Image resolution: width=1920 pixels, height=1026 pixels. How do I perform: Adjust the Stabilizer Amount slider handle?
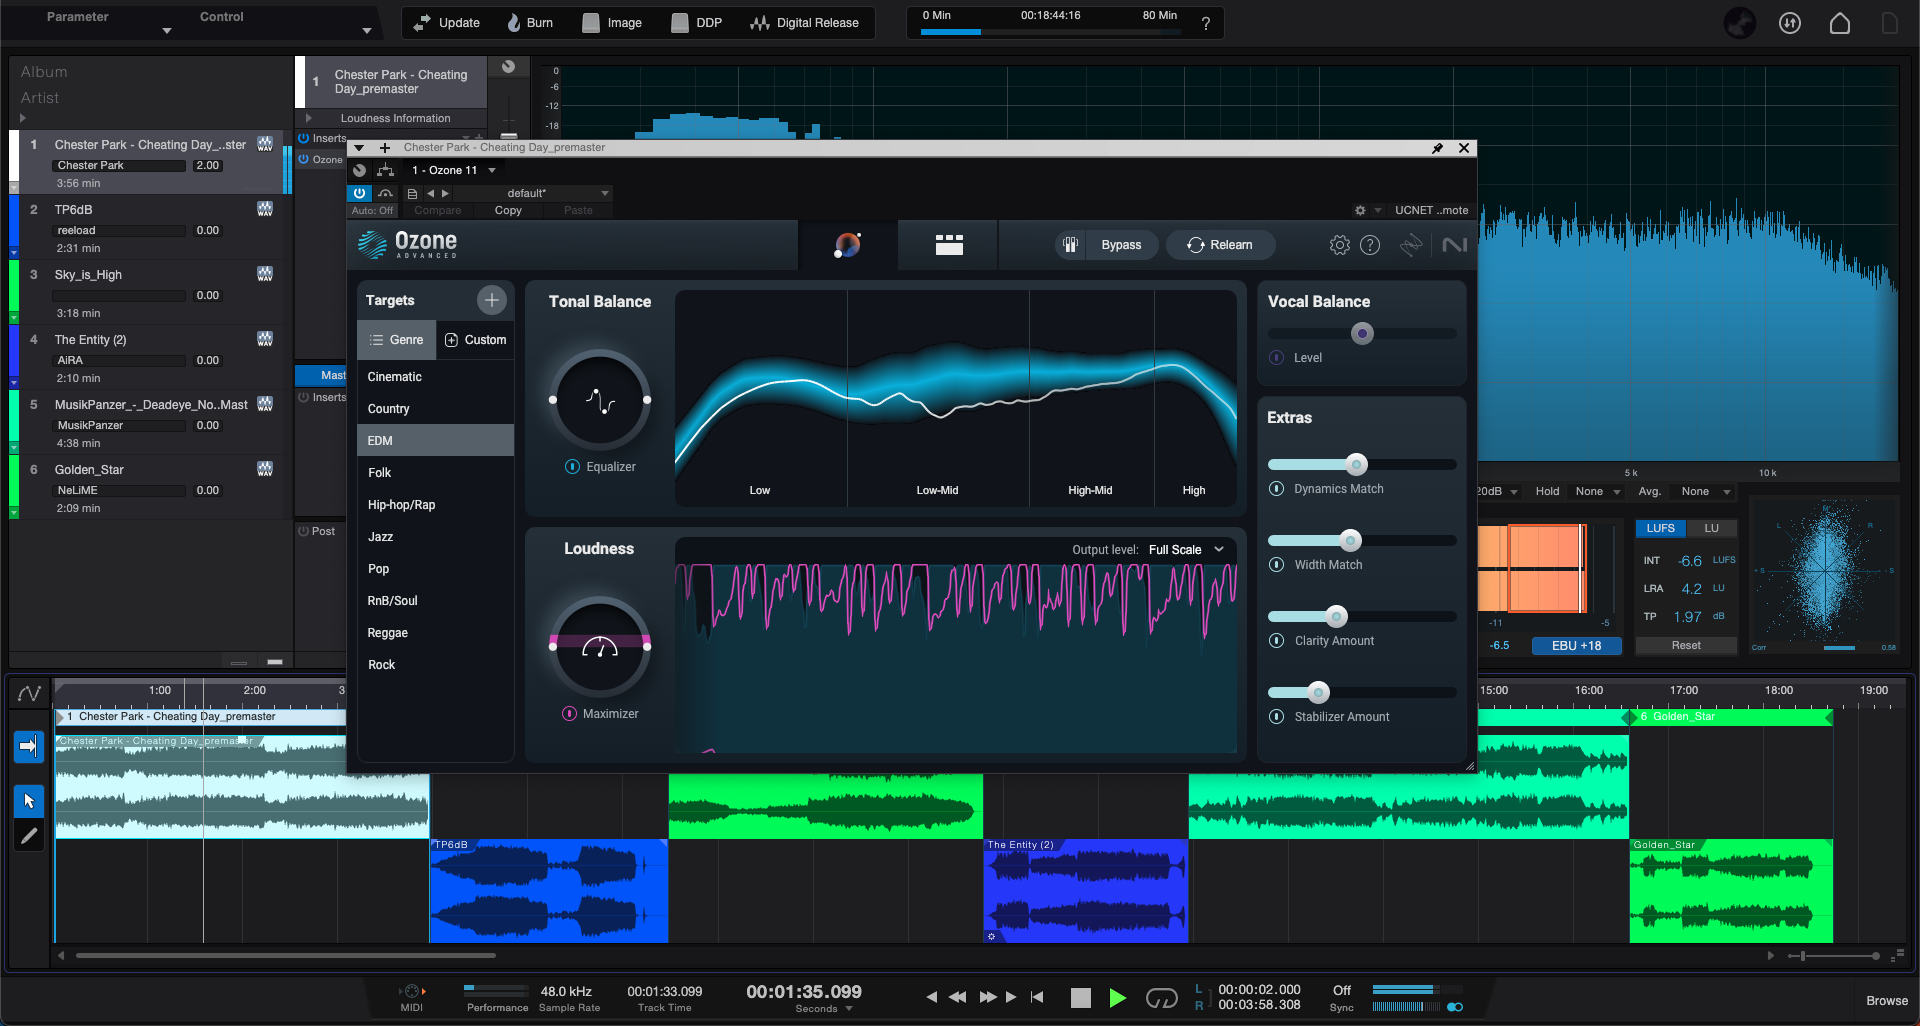[x=1319, y=692]
